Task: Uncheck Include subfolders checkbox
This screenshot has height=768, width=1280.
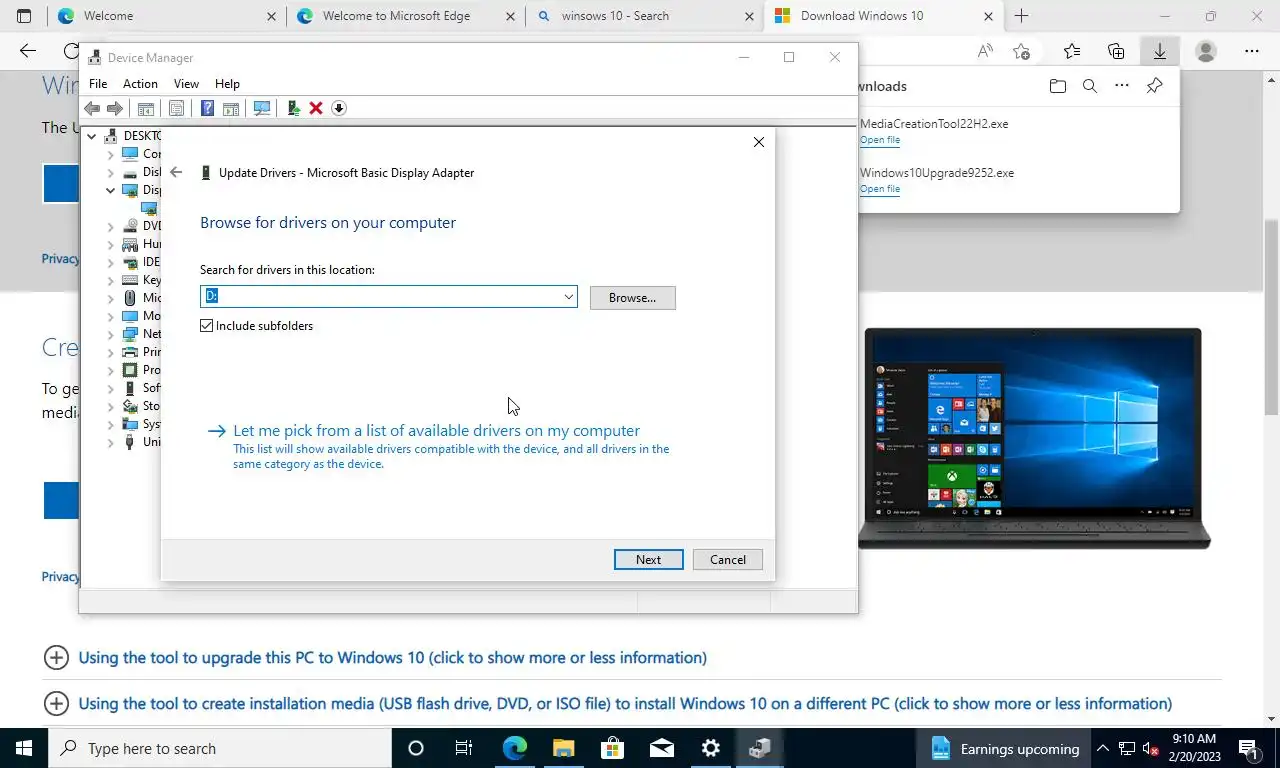Action: click(x=207, y=326)
